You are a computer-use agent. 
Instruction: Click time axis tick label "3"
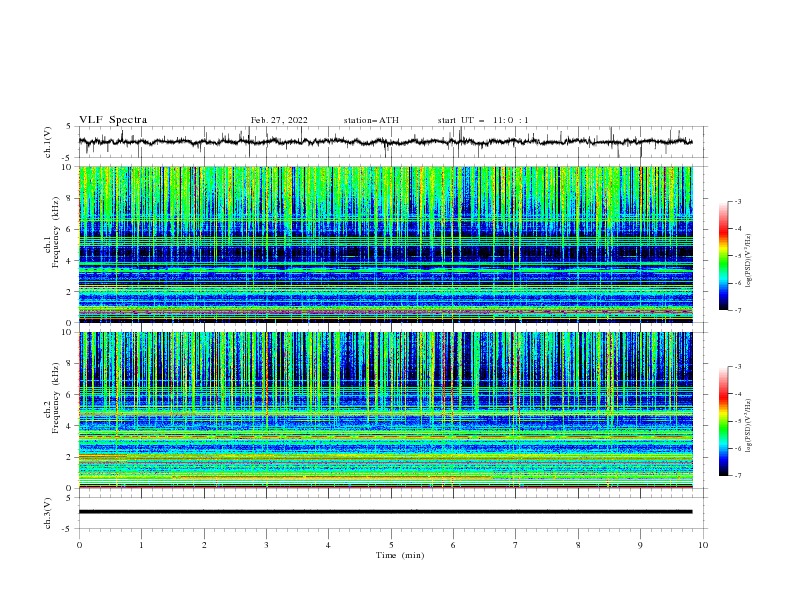pyautogui.click(x=266, y=545)
